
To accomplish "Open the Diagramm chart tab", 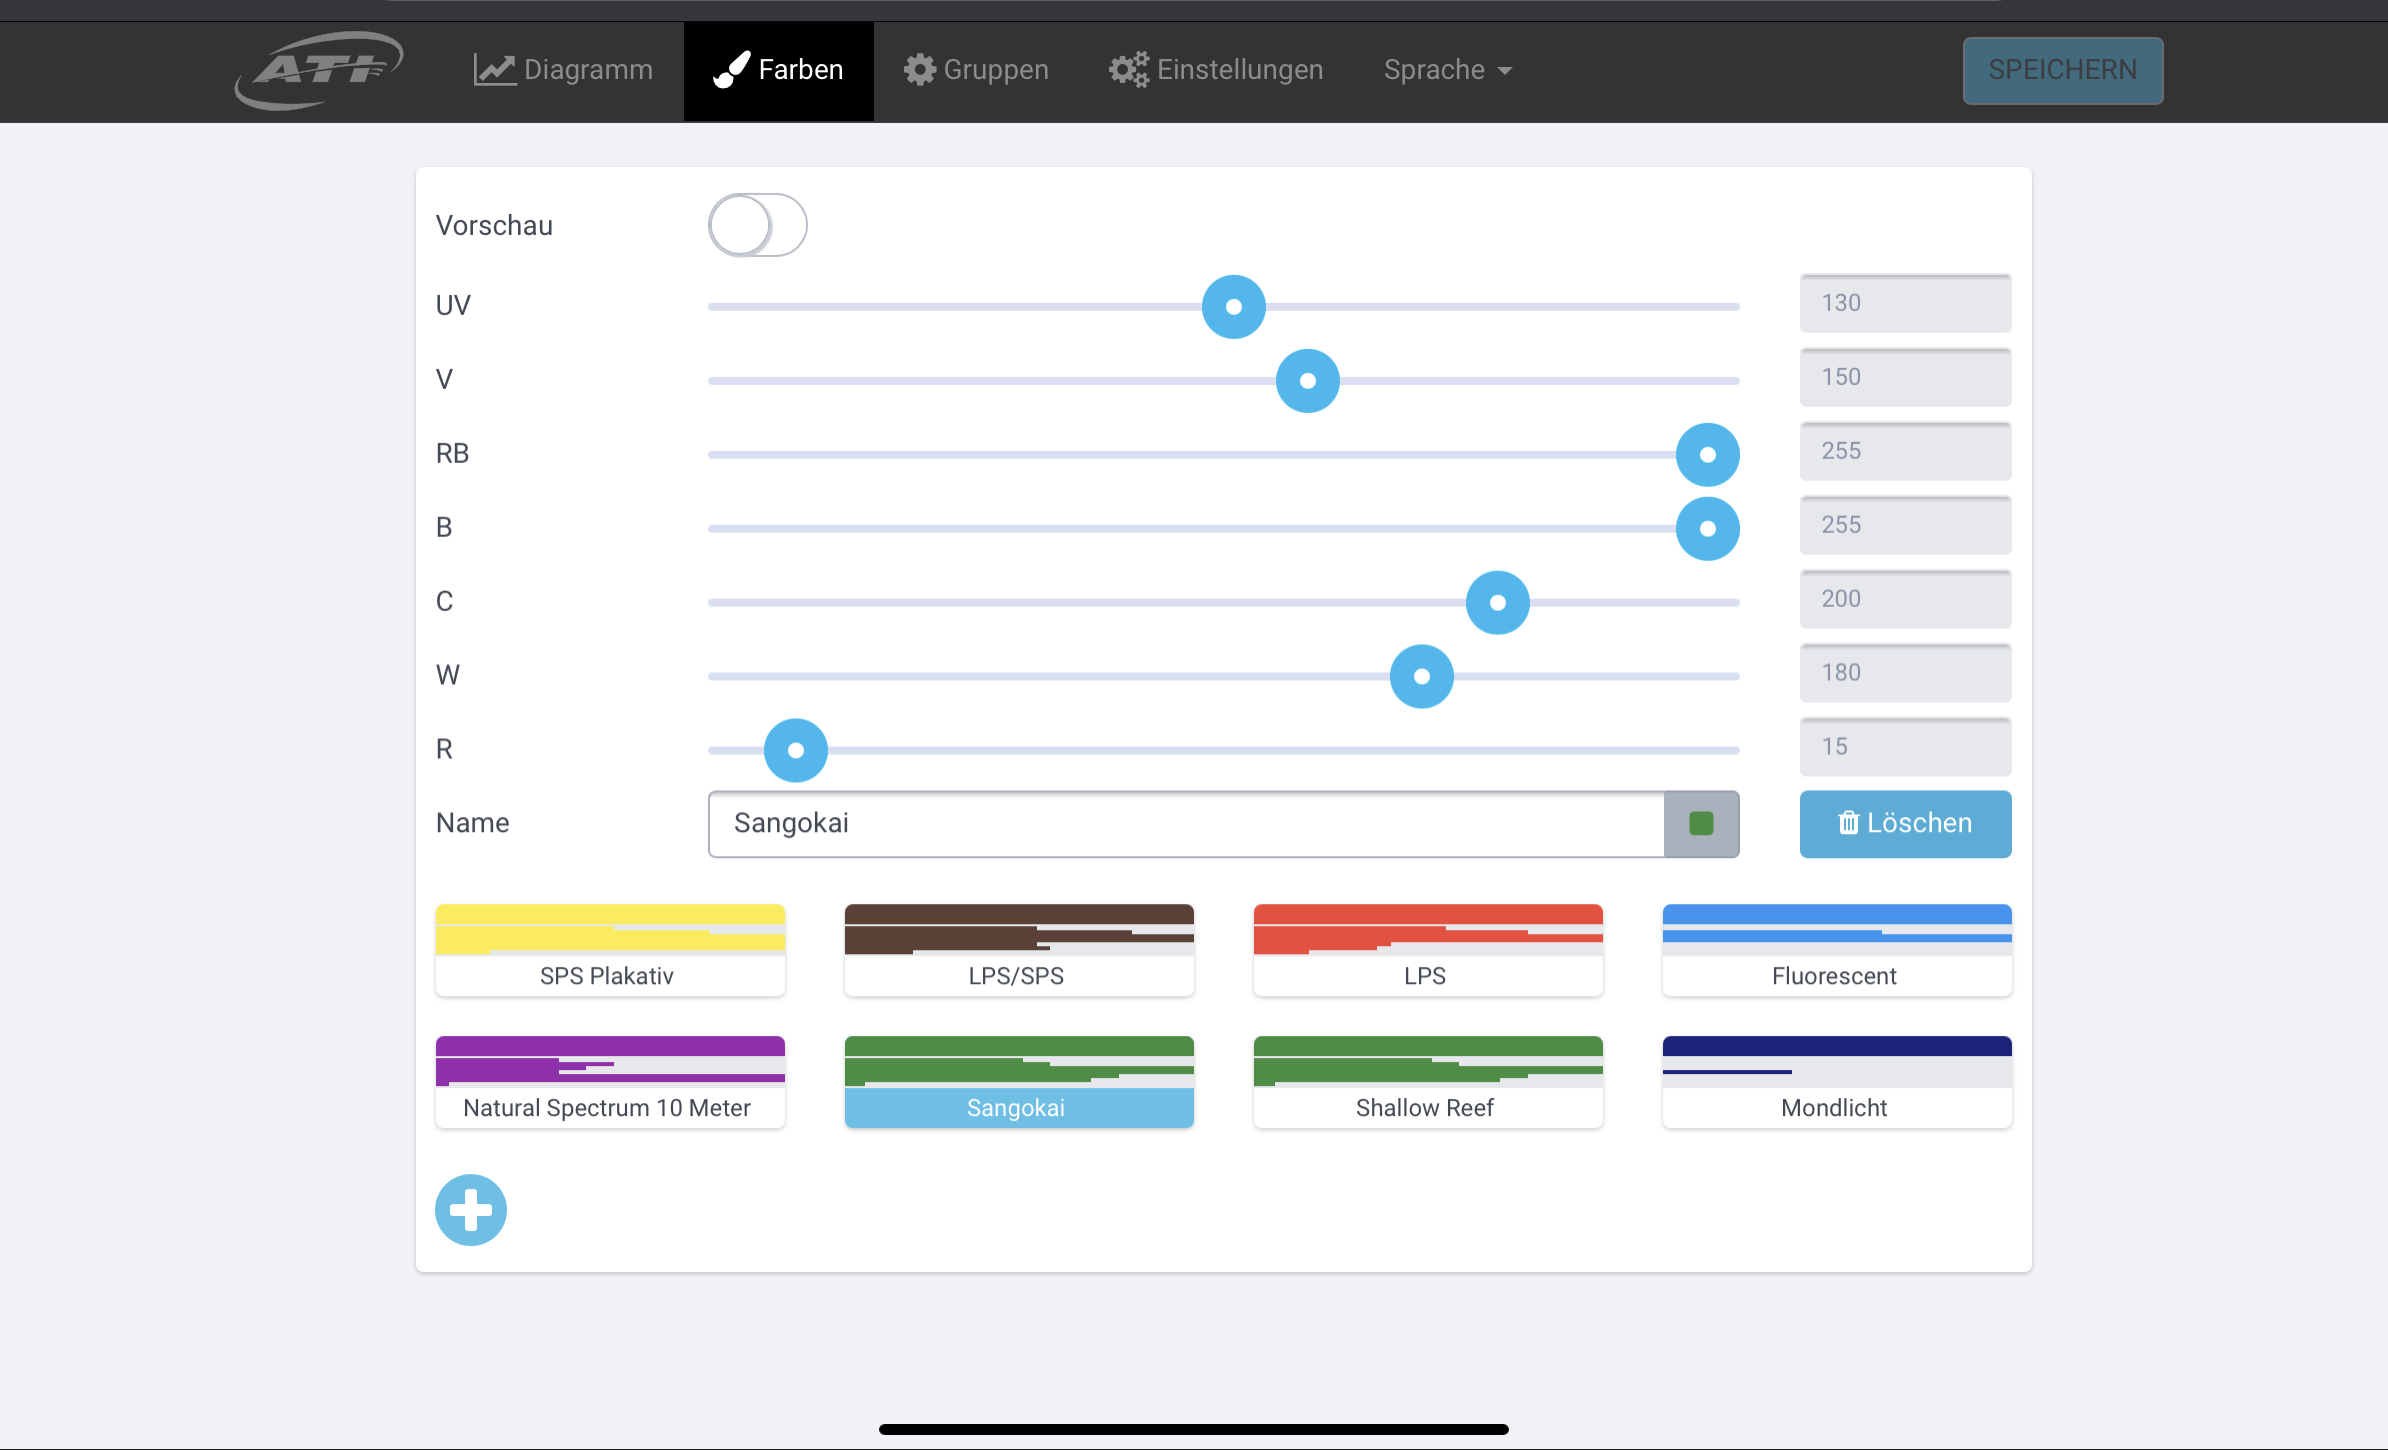I will point(563,70).
